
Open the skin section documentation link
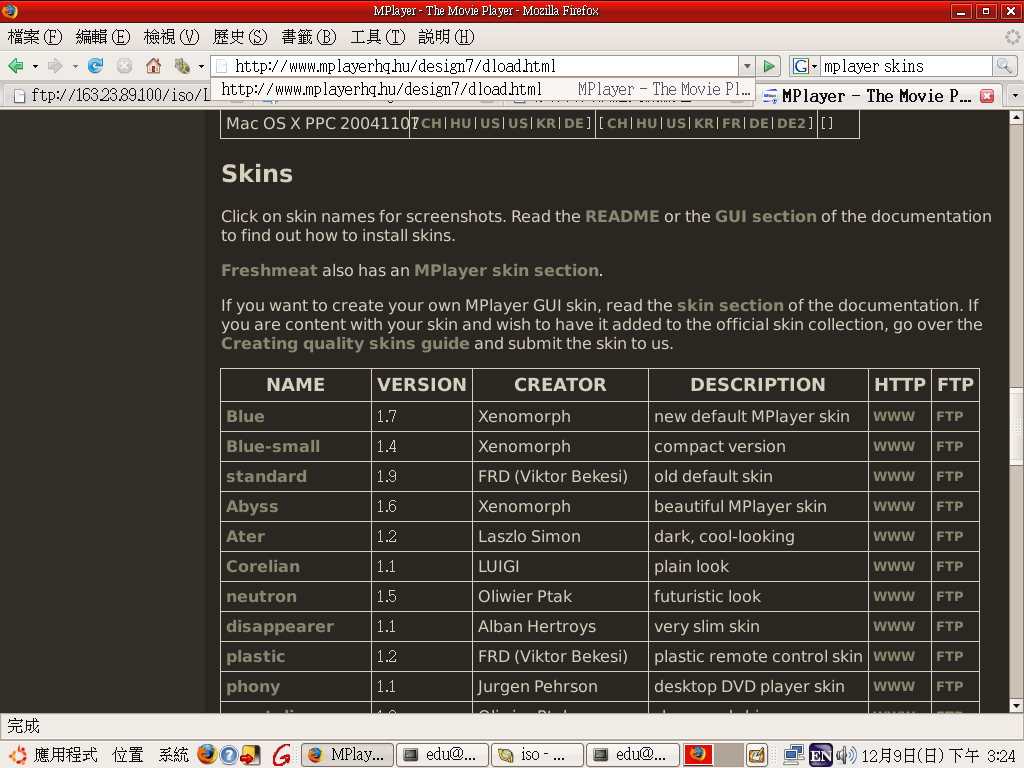[730, 305]
